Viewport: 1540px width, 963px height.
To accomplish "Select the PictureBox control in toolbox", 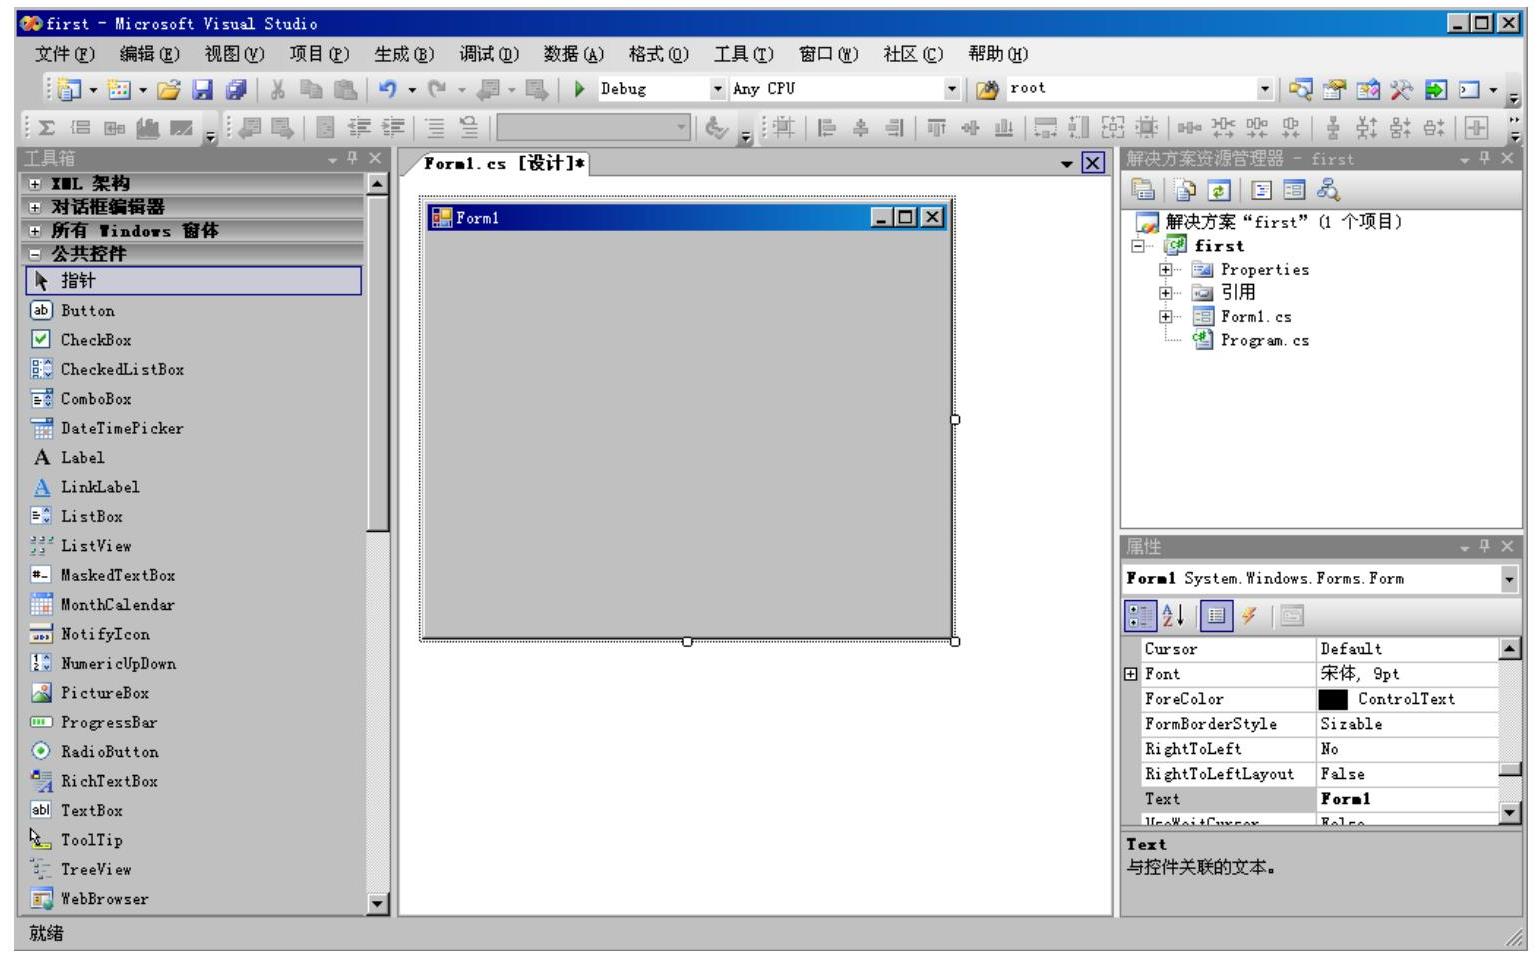I will pos(104,693).
